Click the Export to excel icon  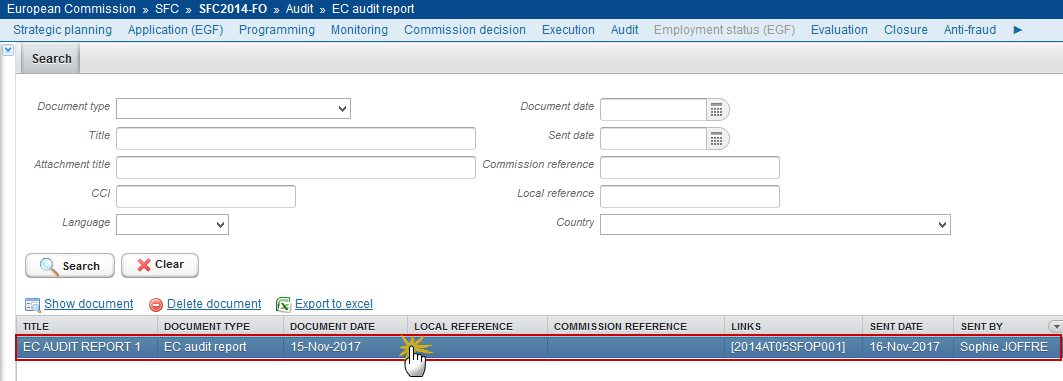click(284, 304)
